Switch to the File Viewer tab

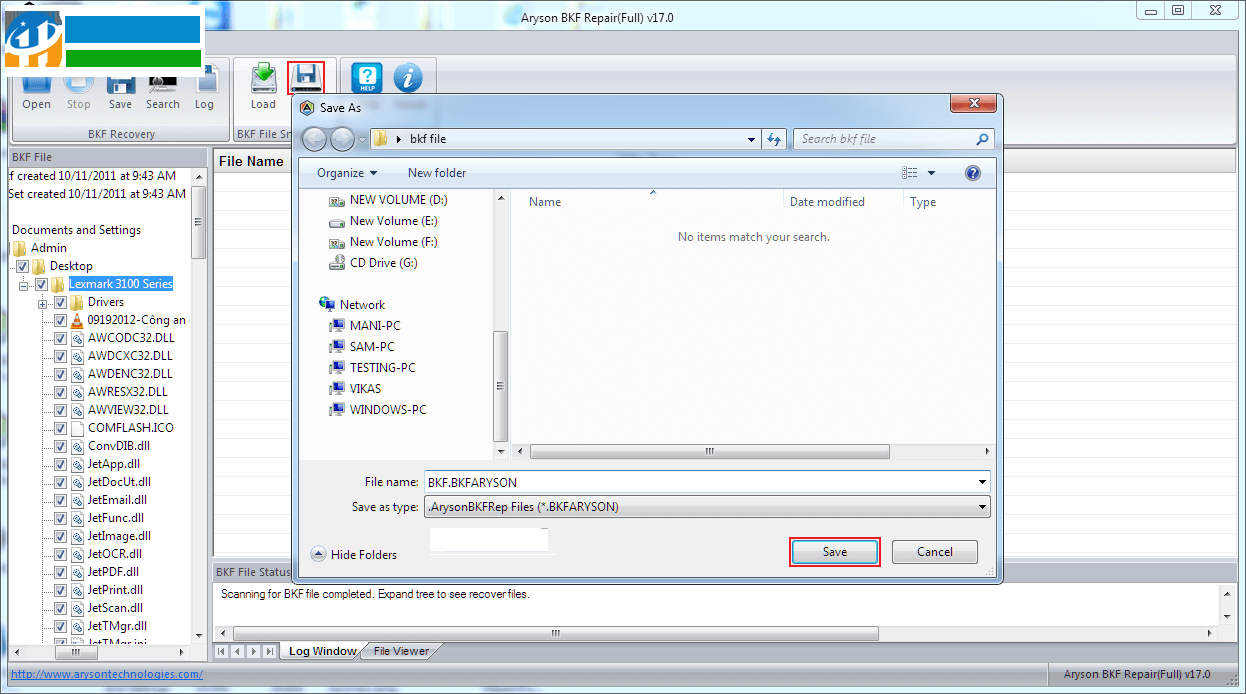pos(399,650)
